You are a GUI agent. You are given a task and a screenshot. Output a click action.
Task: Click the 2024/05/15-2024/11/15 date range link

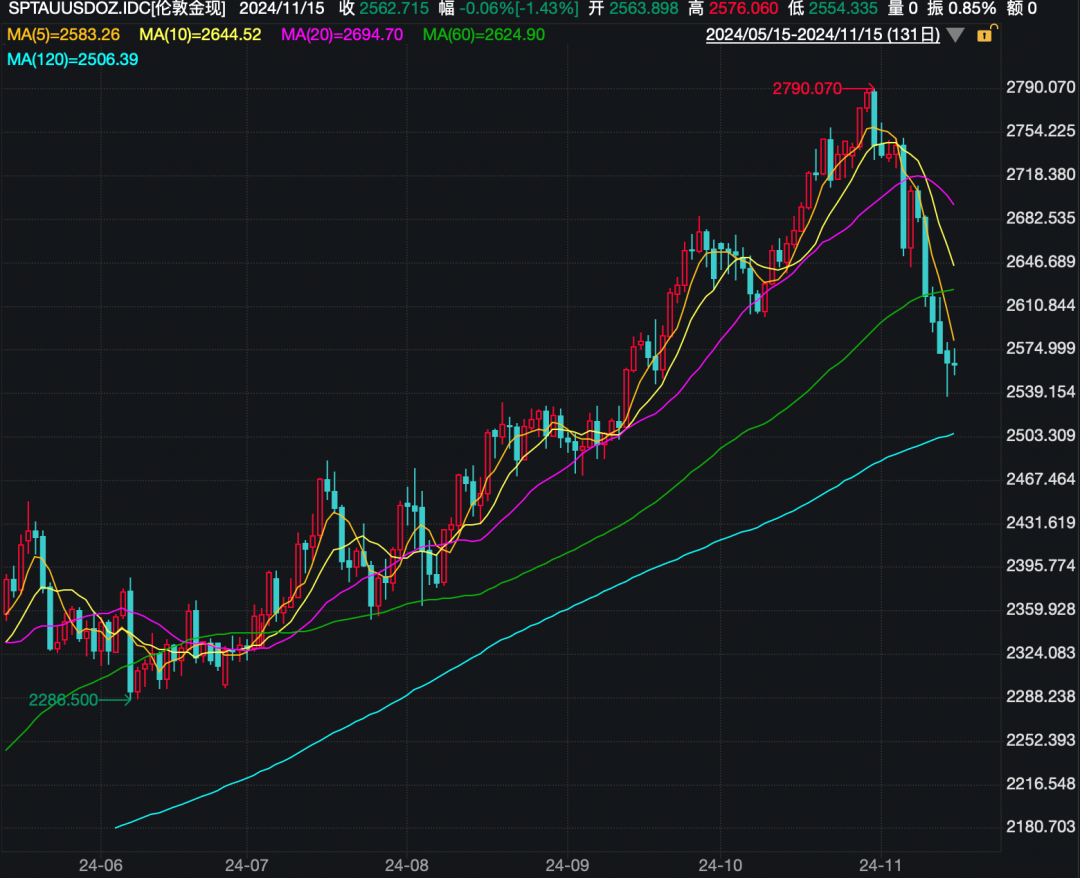tap(822, 35)
